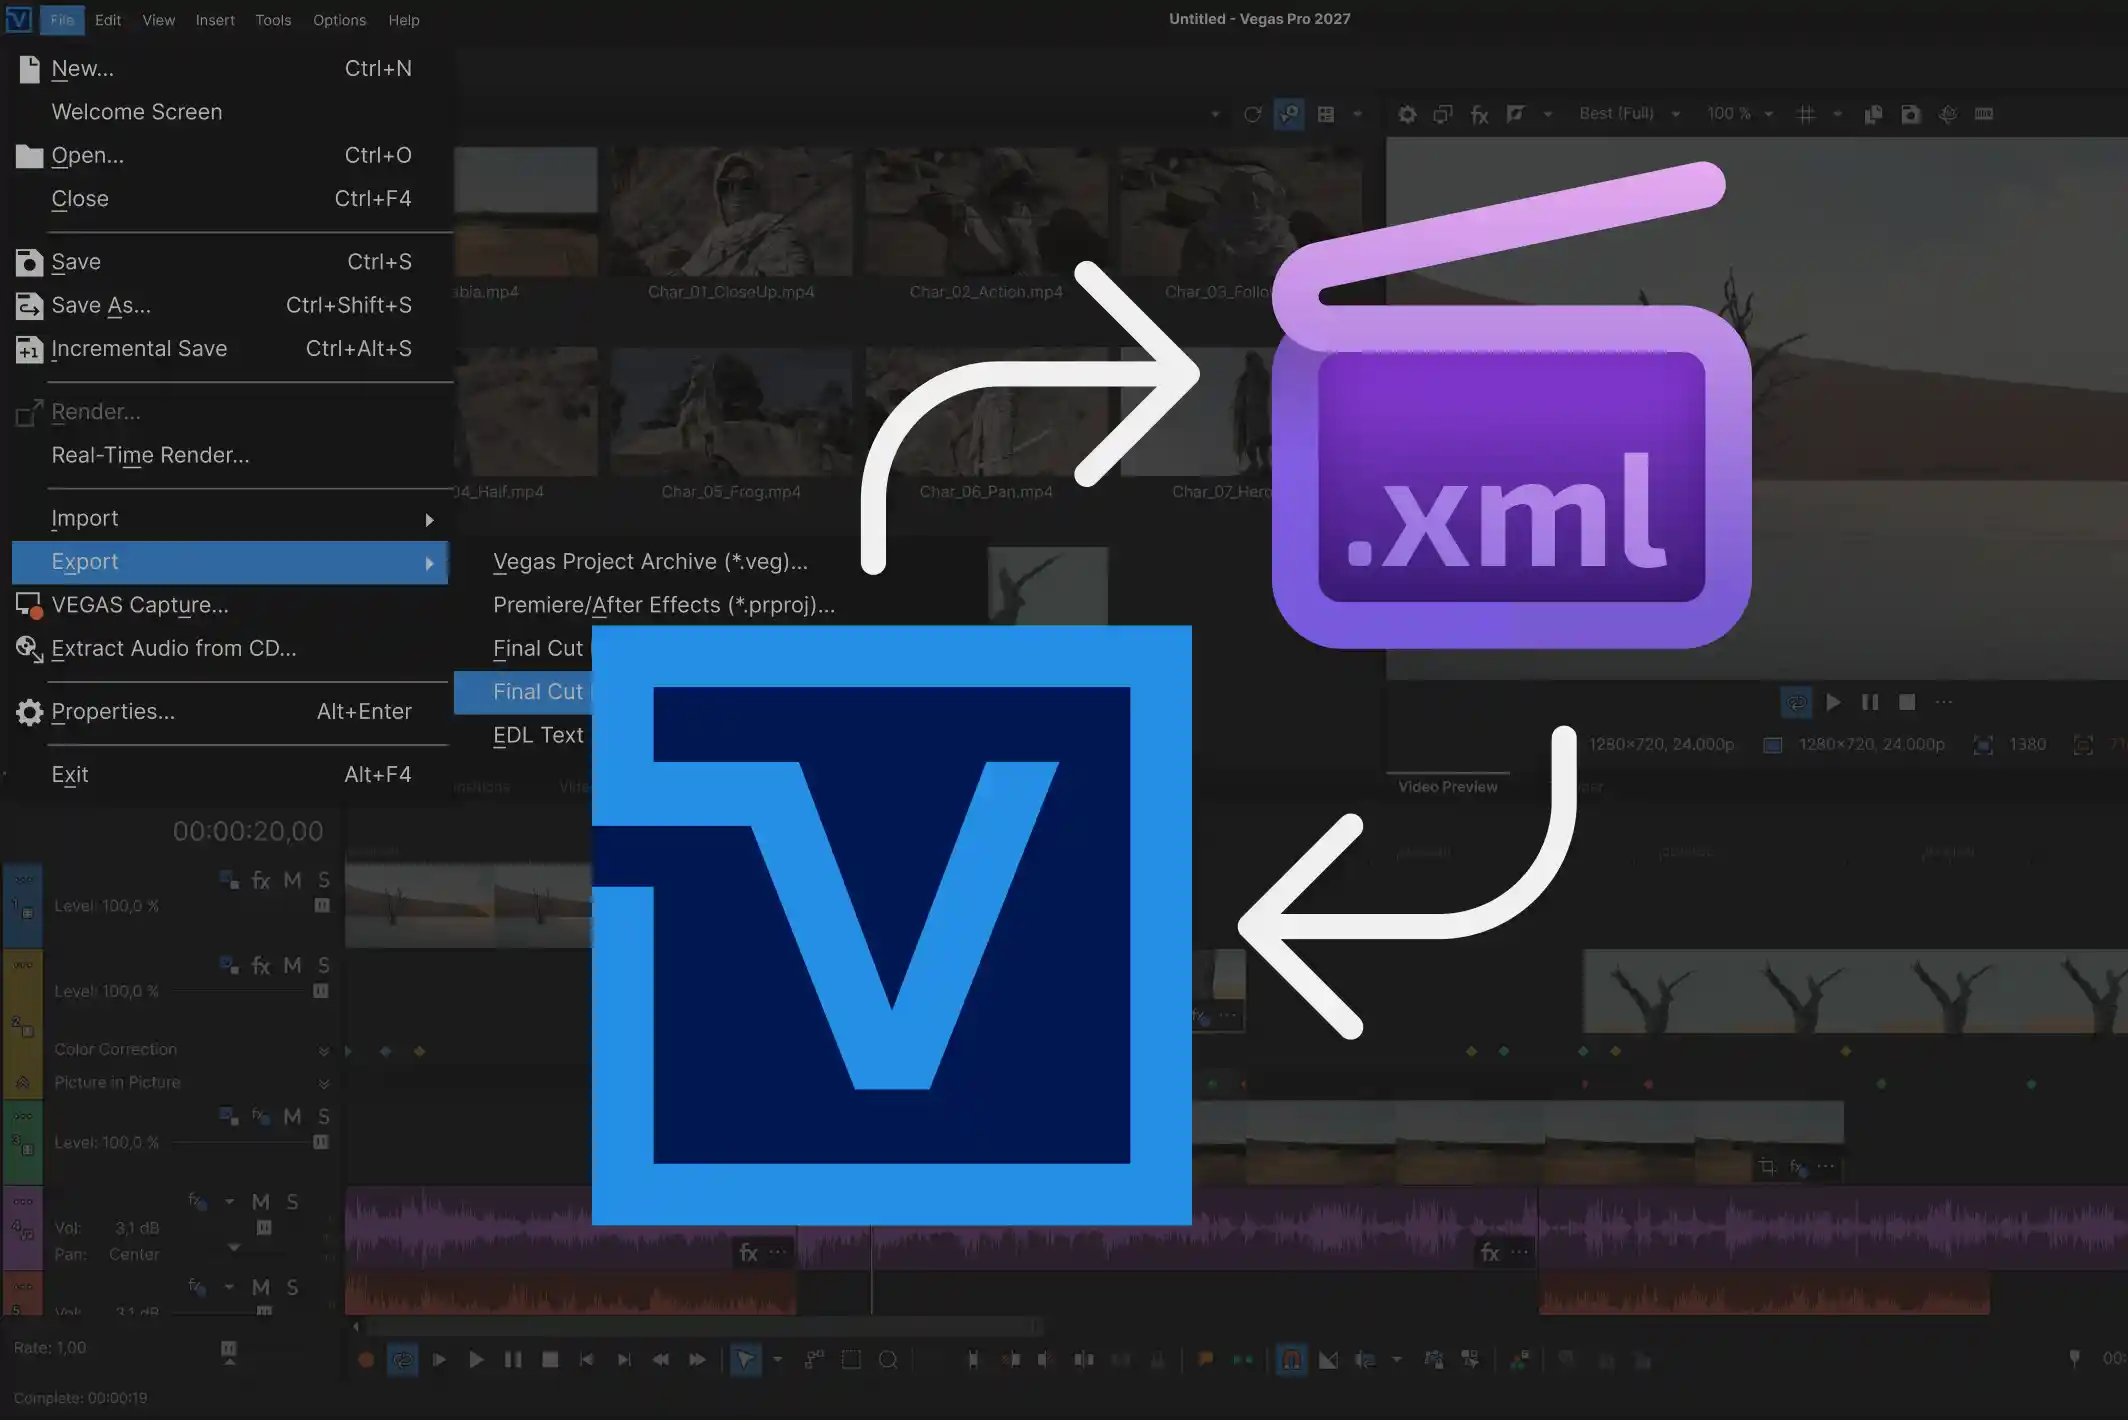This screenshot has height=1420, width=2128.
Task: Copy snapshot to clipboard in preview toolbar
Action: tap(1874, 114)
